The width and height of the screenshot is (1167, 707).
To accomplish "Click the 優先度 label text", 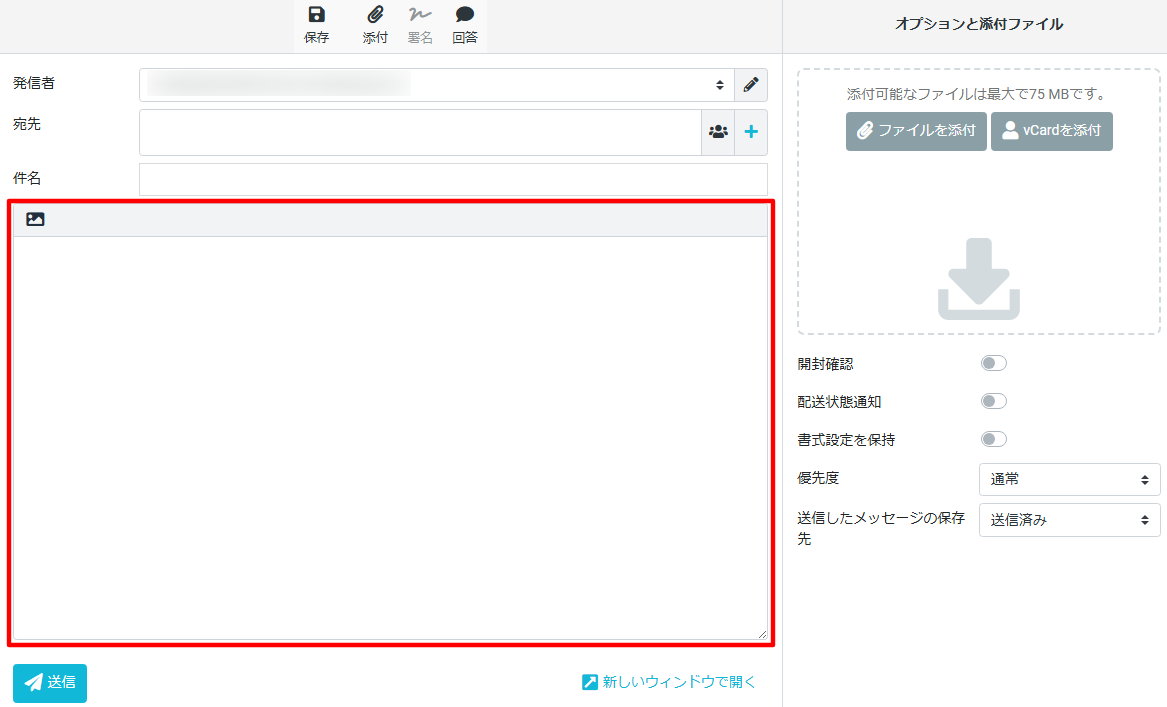I will click(x=818, y=478).
